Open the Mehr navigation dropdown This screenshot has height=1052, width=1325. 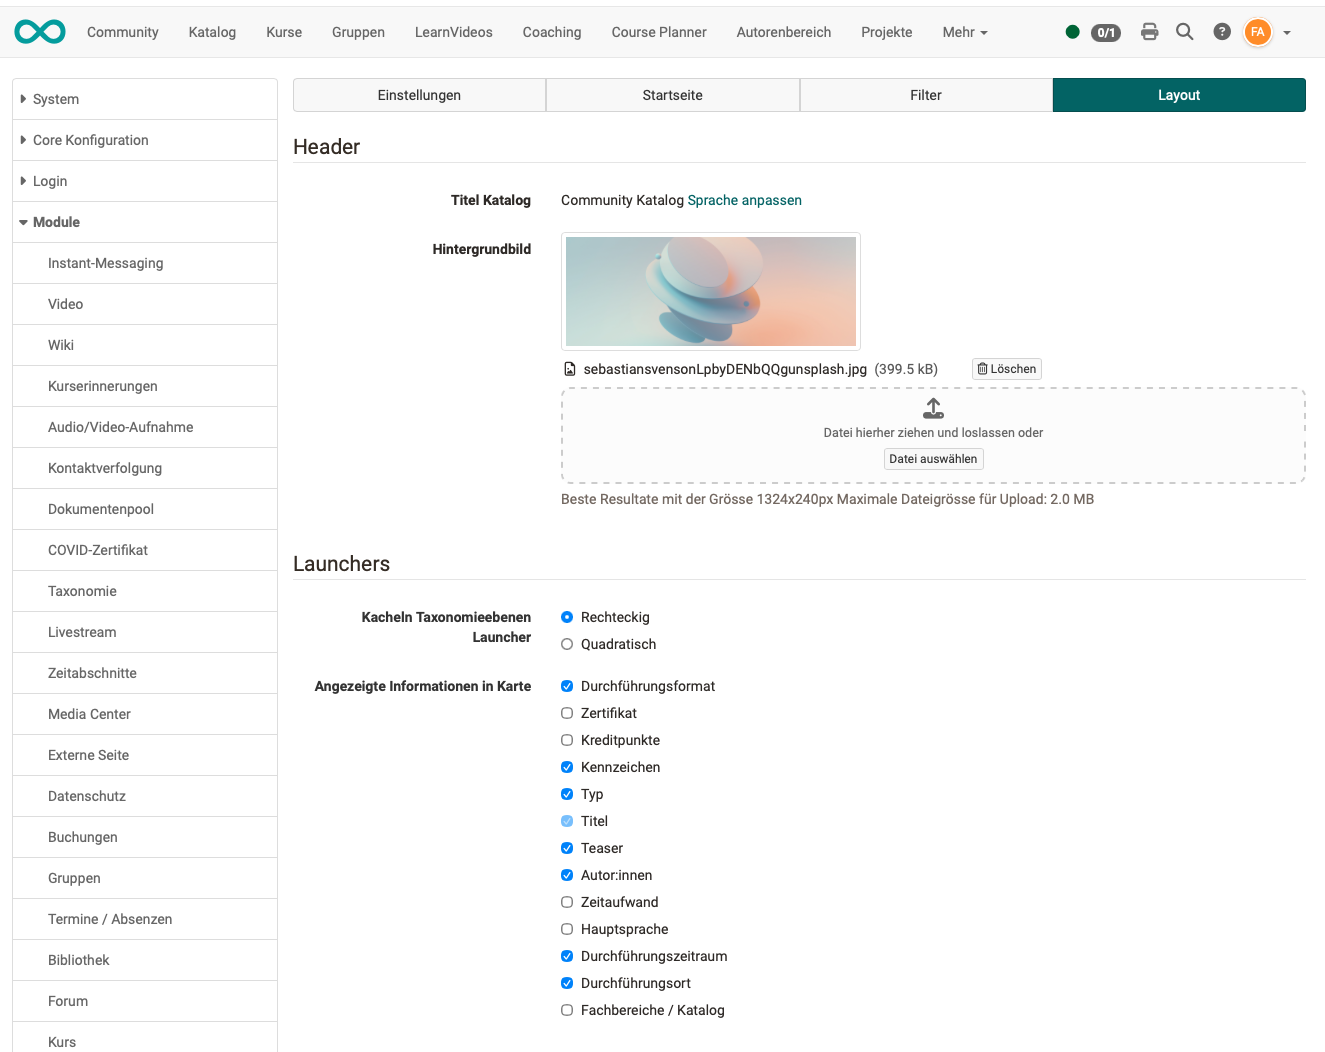963,31
